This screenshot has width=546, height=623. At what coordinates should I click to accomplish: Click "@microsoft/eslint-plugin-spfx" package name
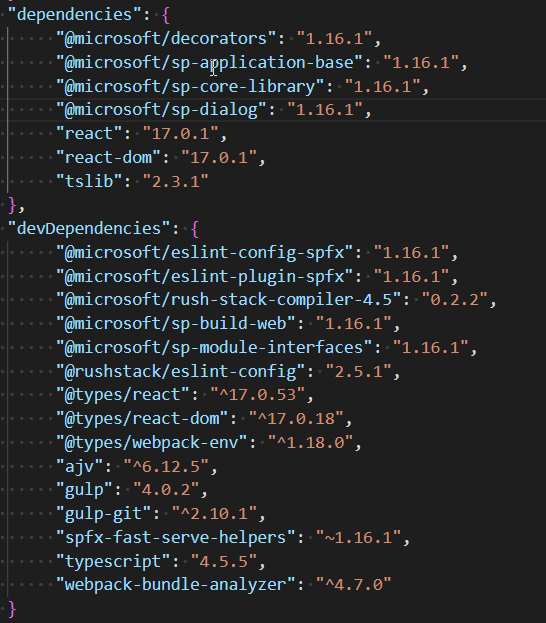coord(205,276)
